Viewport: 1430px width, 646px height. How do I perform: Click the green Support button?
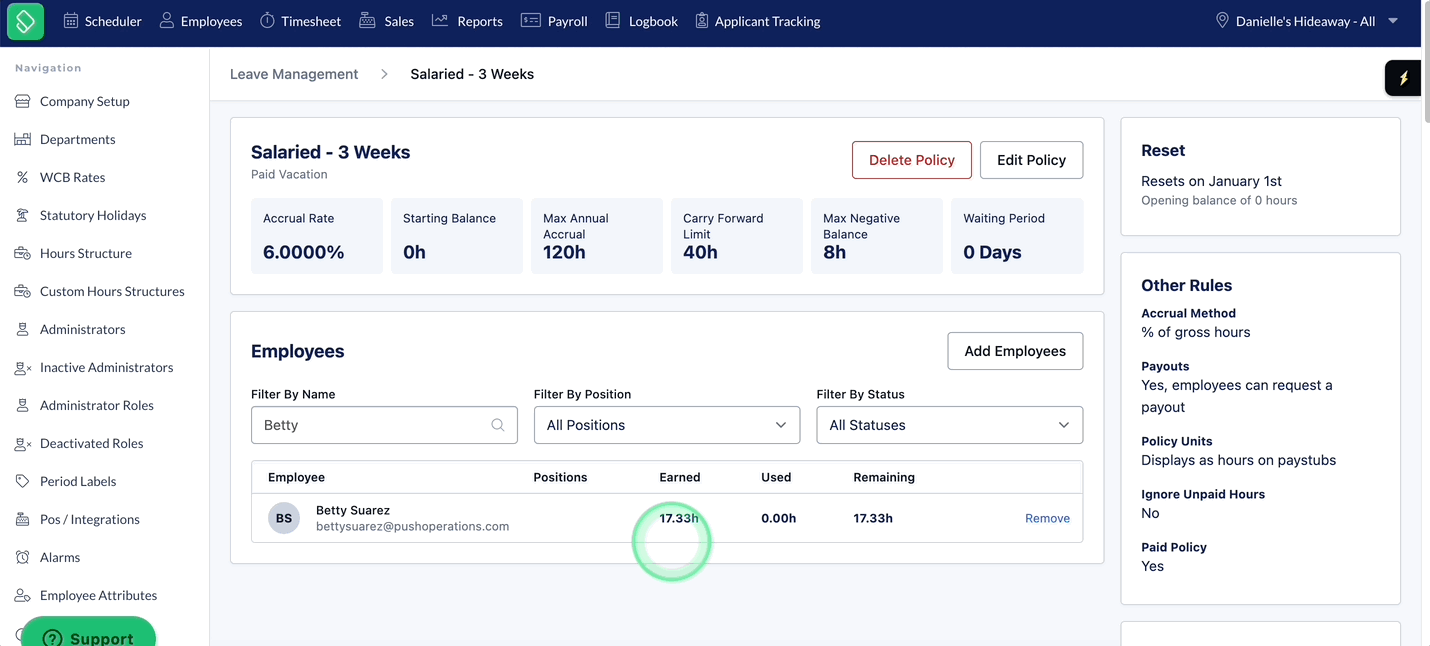point(88,632)
